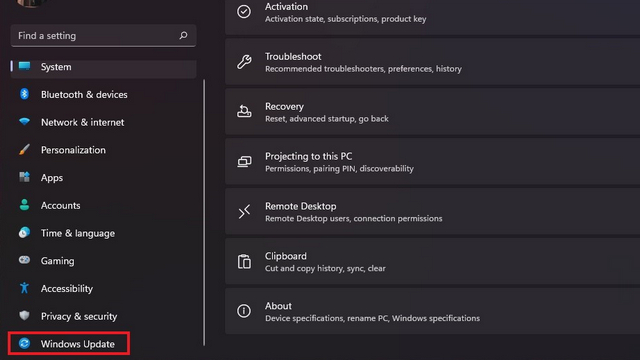Open the Apps sidebar icon

[x=24, y=177]
